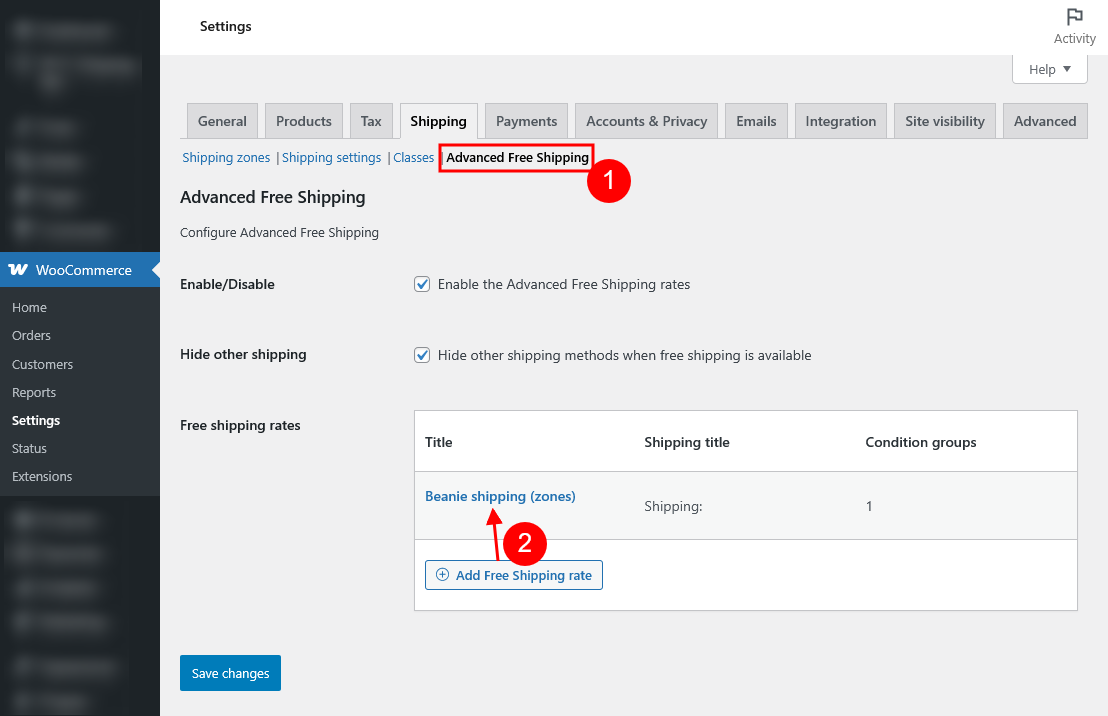
Task: Go to the Payments tab
Action: click(526, 121)
